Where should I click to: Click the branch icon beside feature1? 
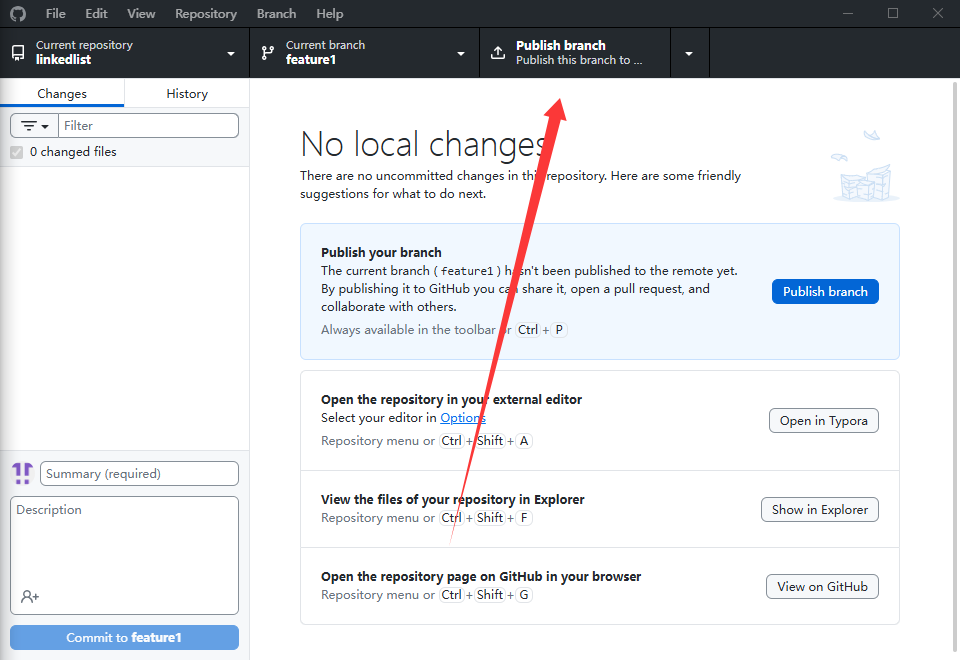(x=268, y=53)
